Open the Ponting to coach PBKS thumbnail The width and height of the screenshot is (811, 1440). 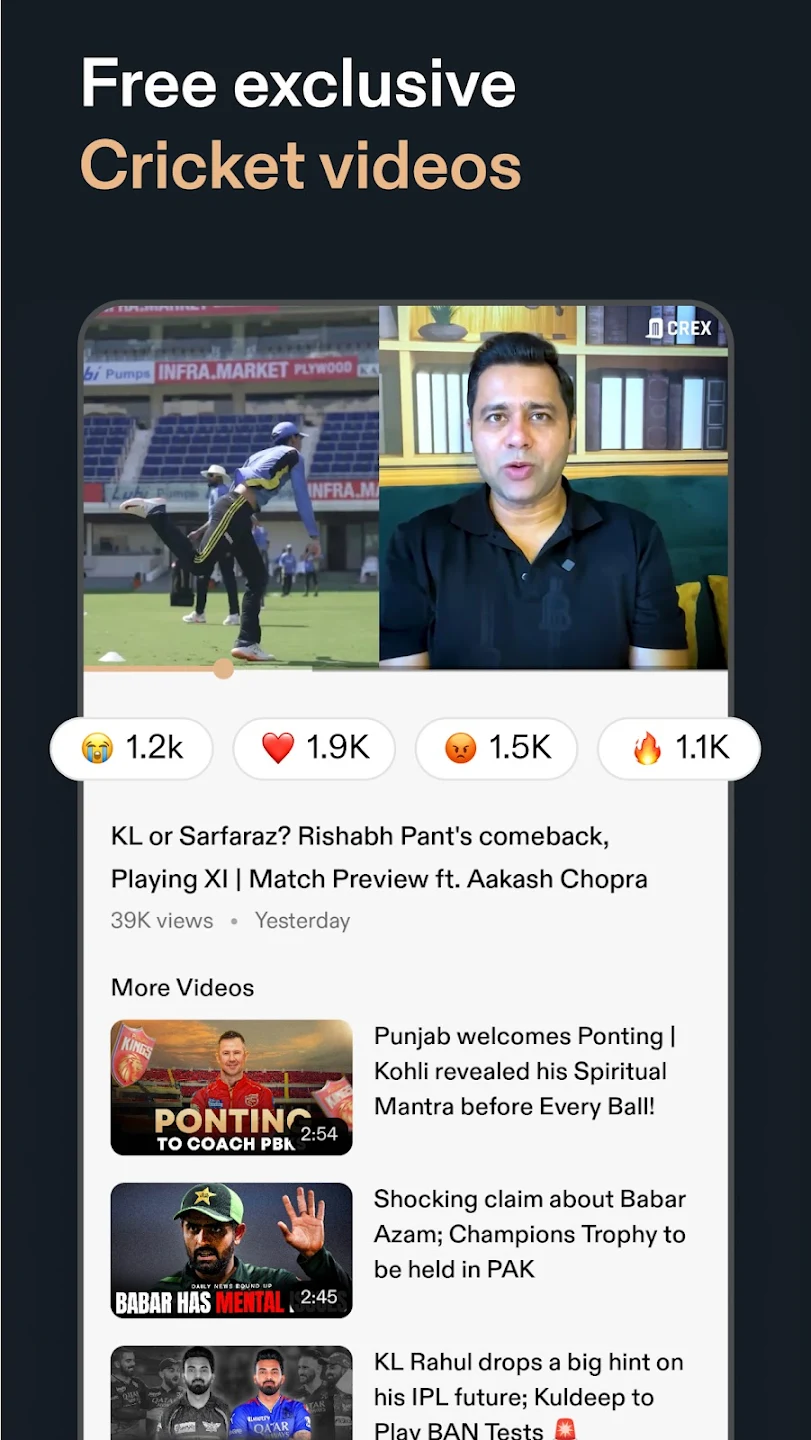(x=231, y=1087)
